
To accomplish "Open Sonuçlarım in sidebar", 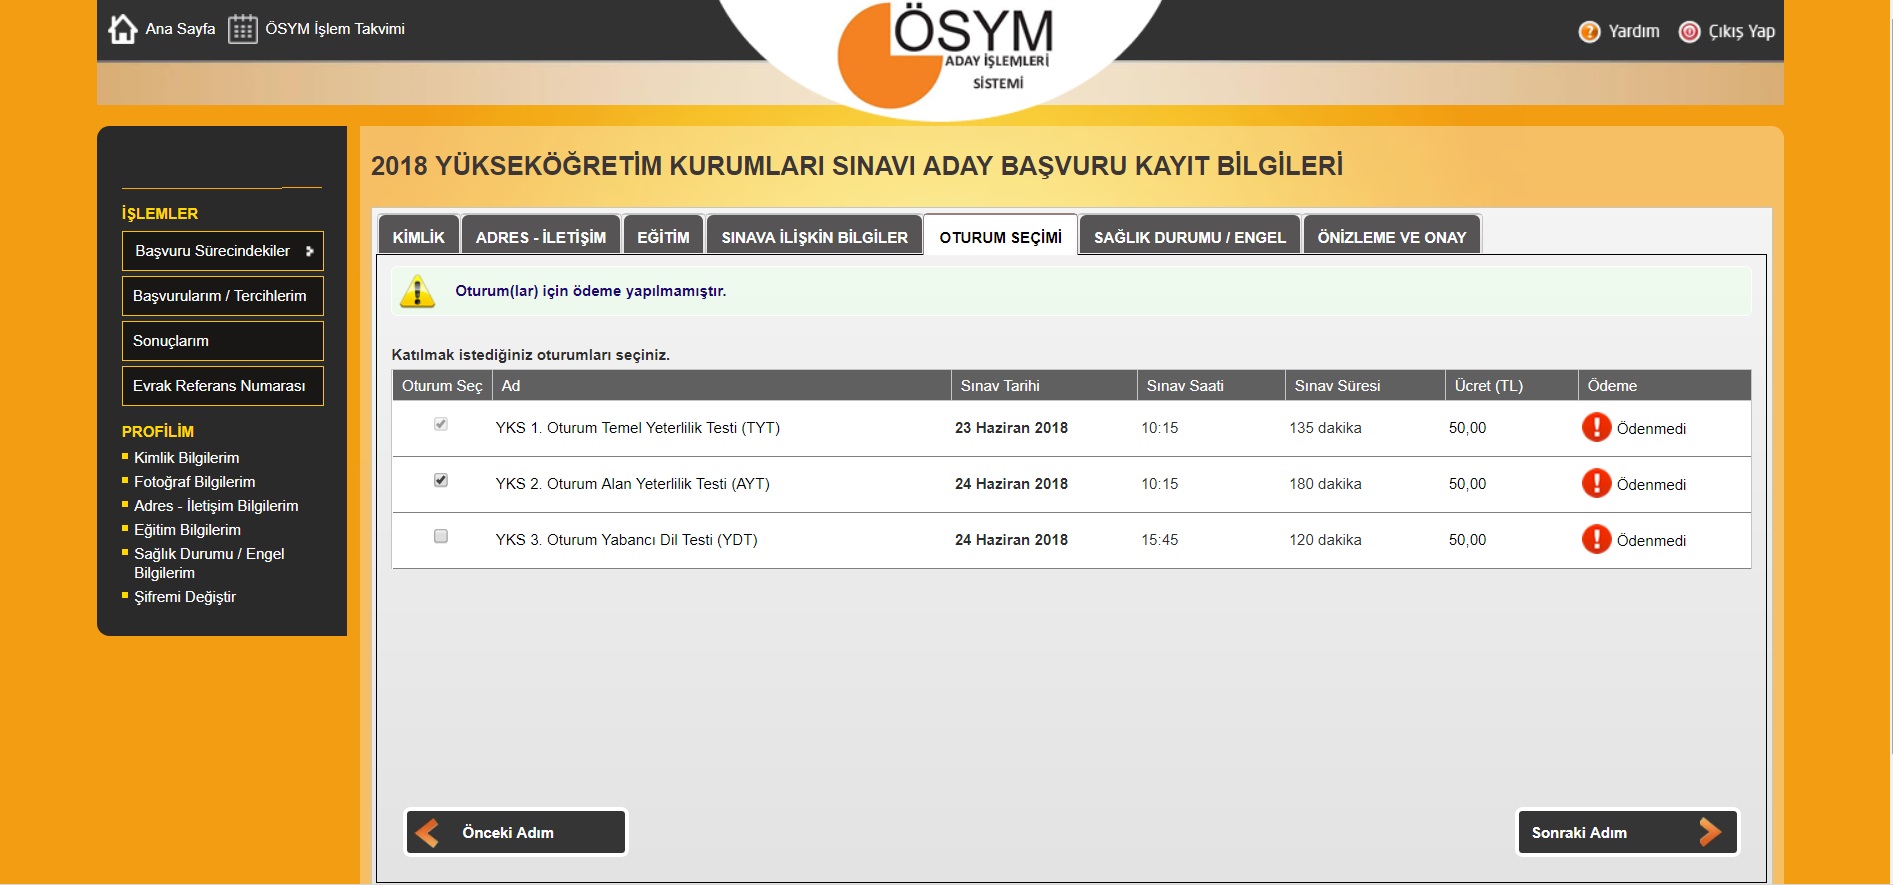I will pyautogui.click(x=223, y=341).
